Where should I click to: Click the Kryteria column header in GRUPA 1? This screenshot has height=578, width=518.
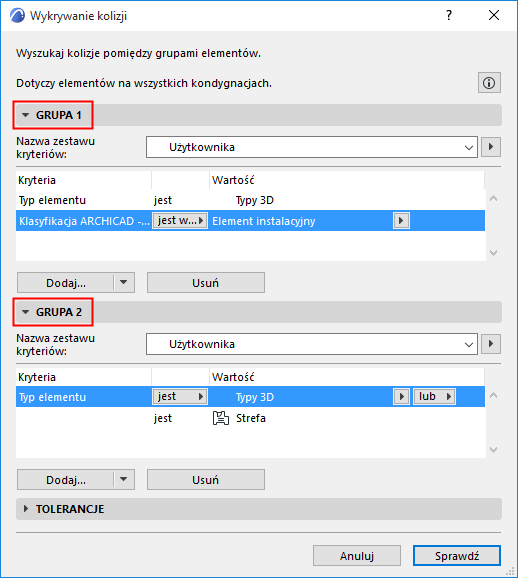tap(84, 180)
